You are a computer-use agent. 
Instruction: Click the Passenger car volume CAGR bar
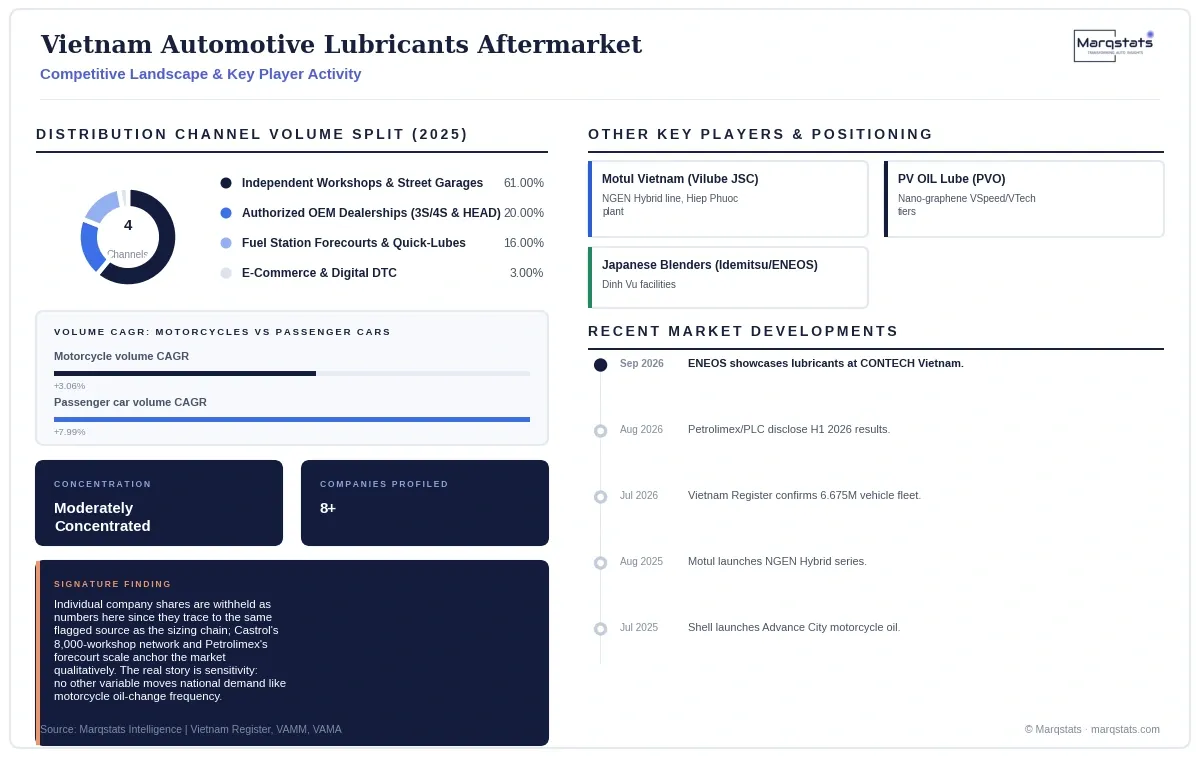292,419
